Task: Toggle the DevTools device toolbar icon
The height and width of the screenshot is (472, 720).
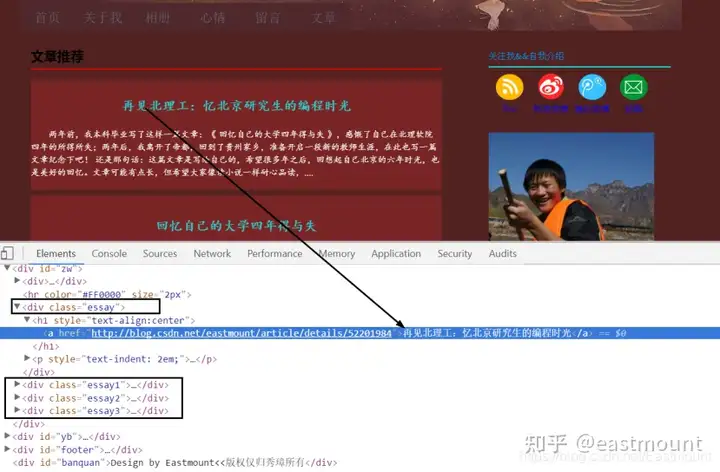Action: (7, 253)
